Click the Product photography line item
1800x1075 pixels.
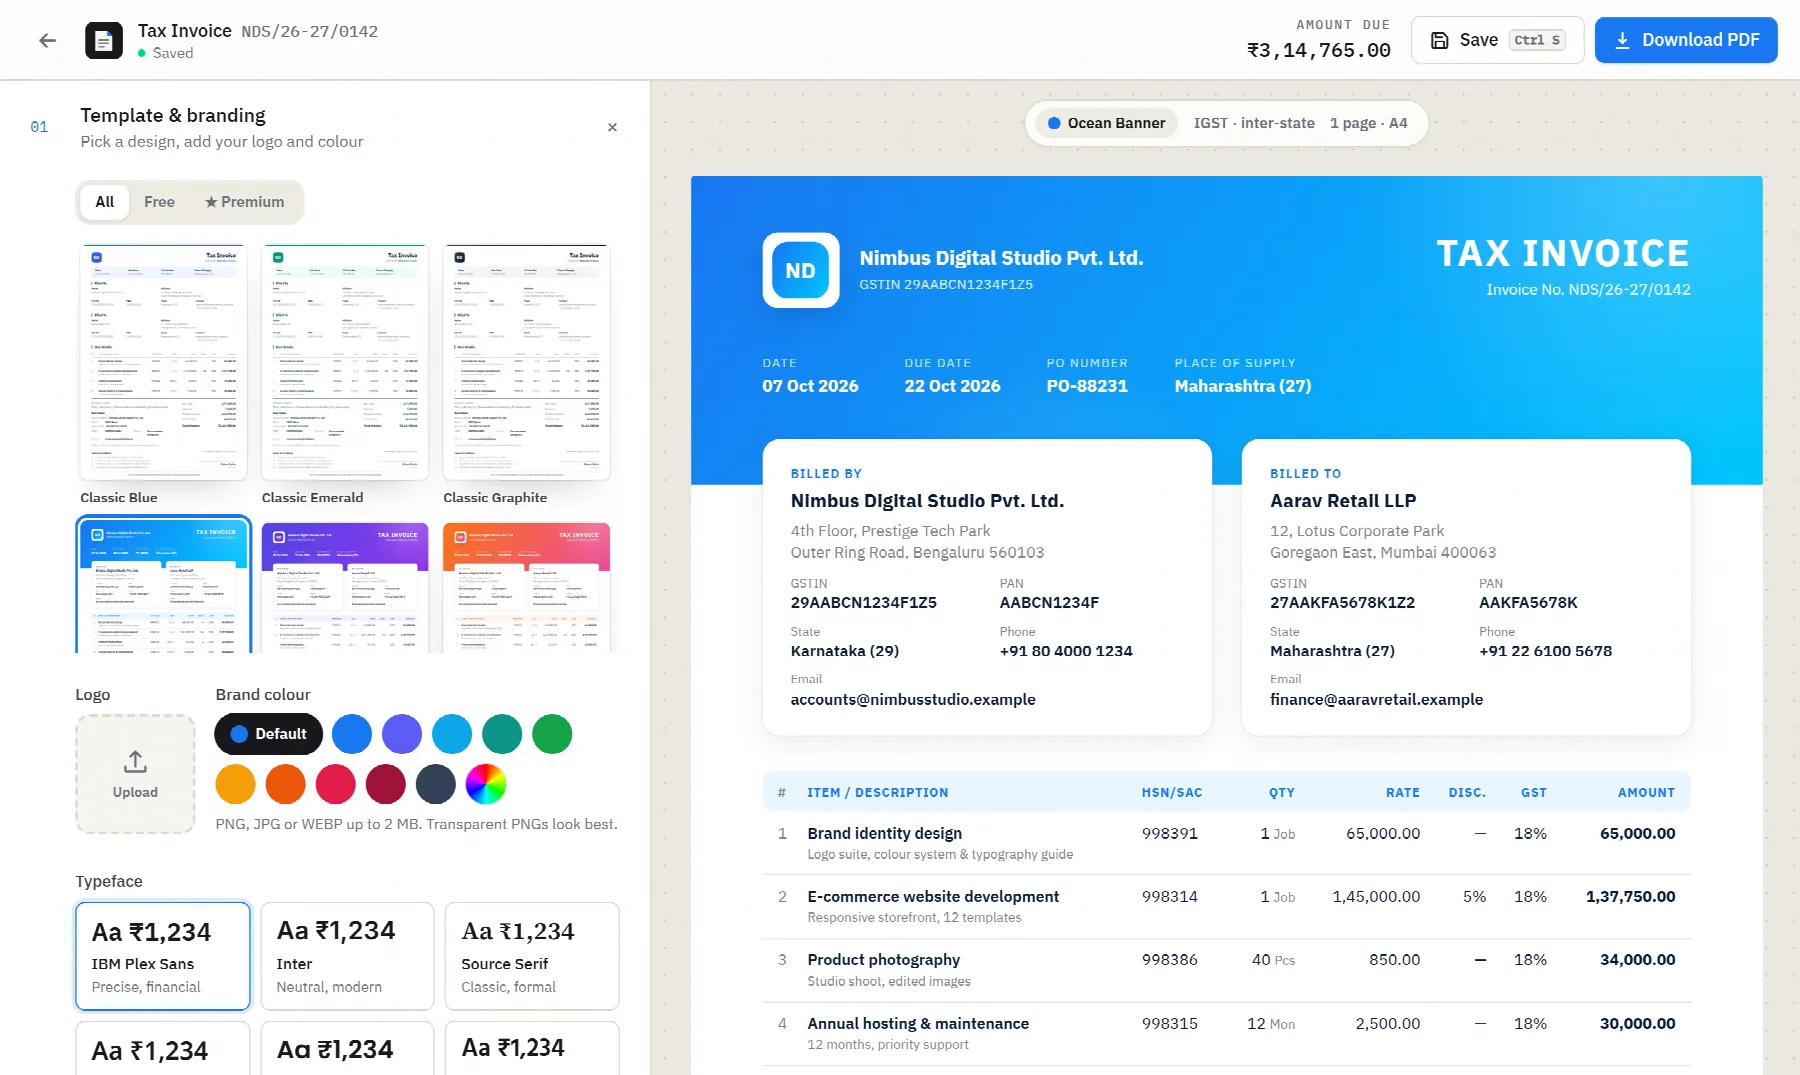pyautogui.click(x=1226, y=970)
